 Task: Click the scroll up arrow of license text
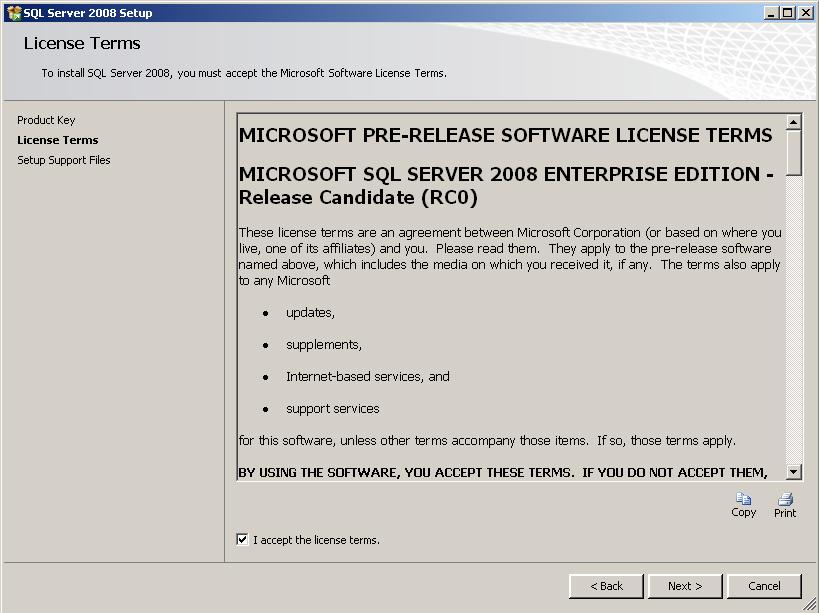793,122
